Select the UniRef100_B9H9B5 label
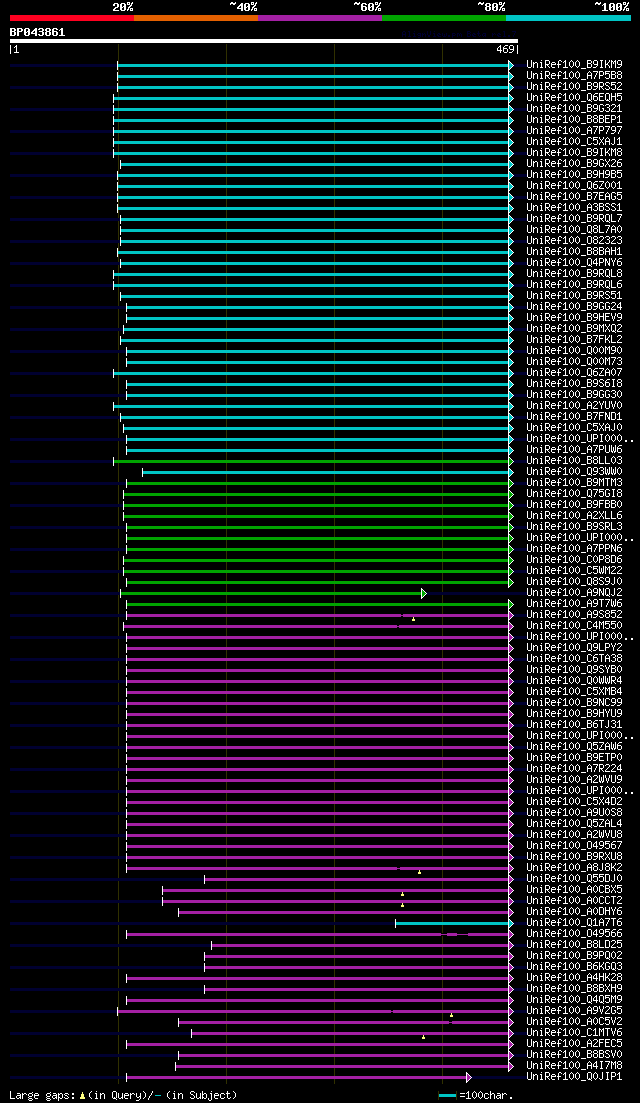Screen dimensions: 640x1103 coord(574,174)
